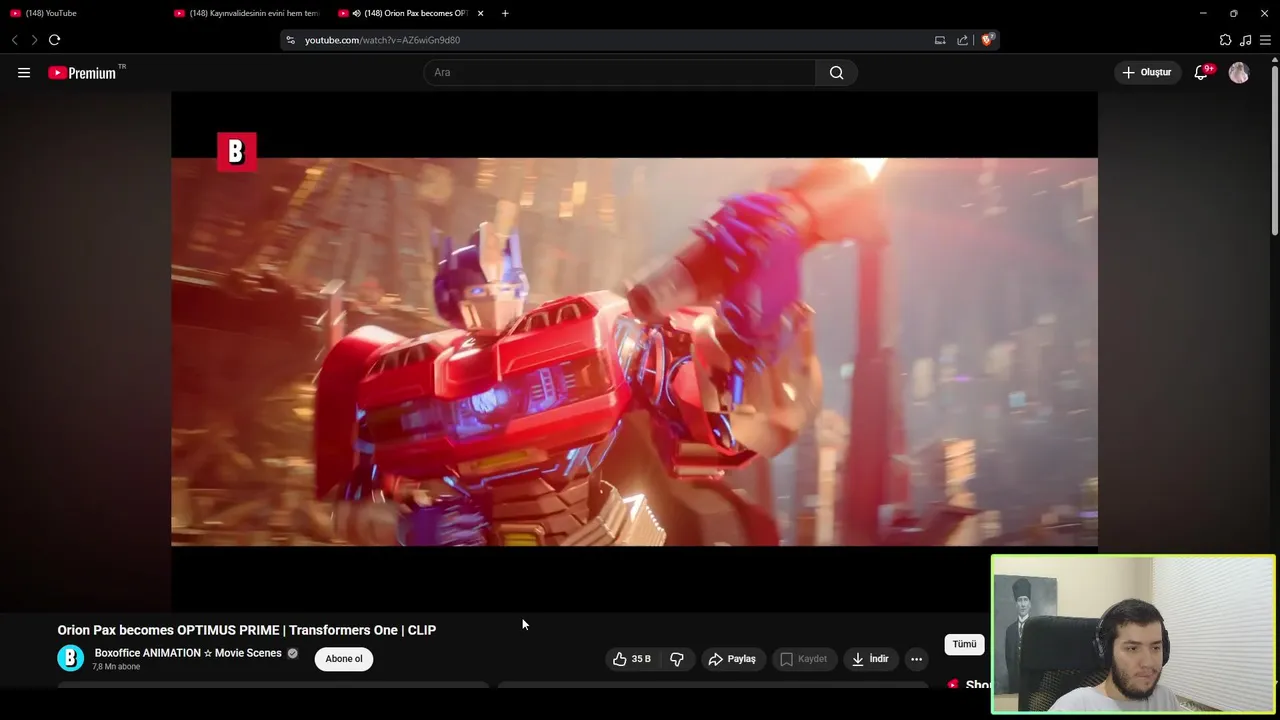Click the screen icon in address bar

940,40
